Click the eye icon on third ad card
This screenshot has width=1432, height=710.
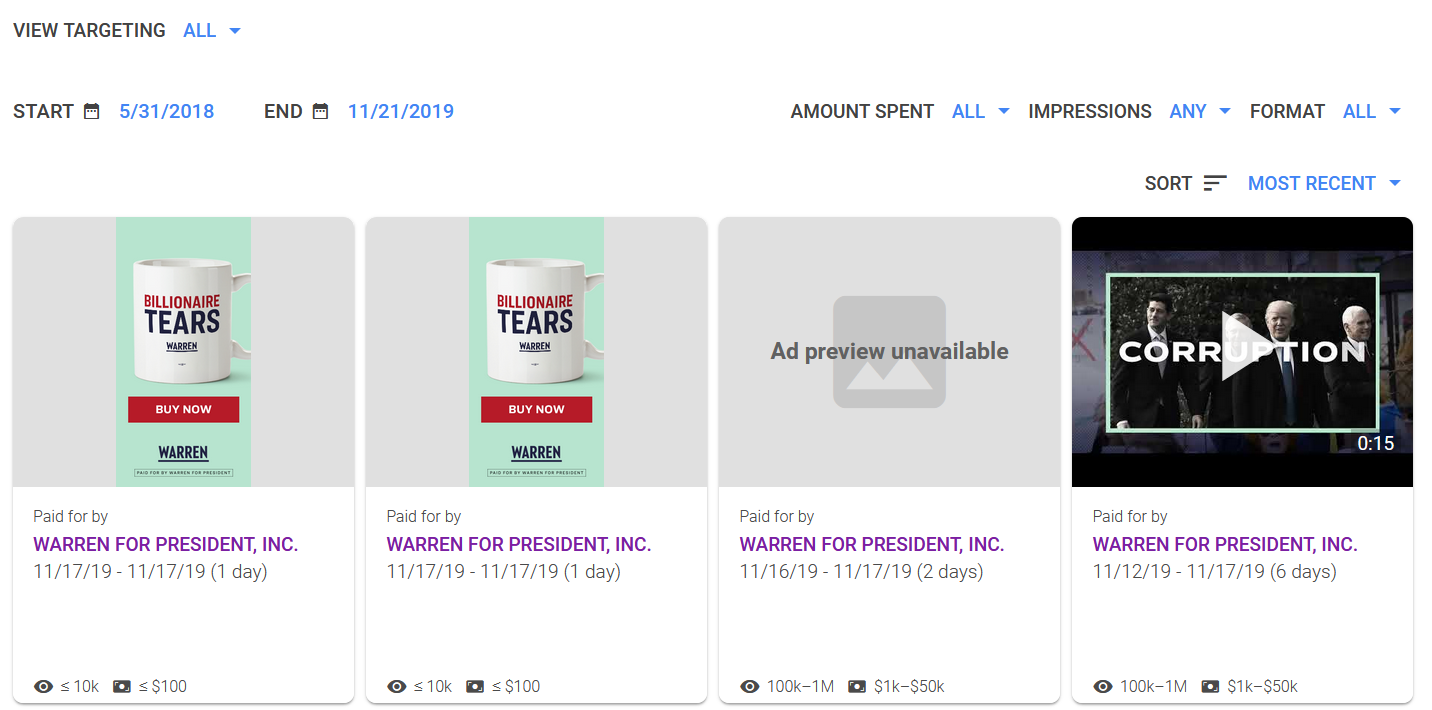click(x=750, y=687)
